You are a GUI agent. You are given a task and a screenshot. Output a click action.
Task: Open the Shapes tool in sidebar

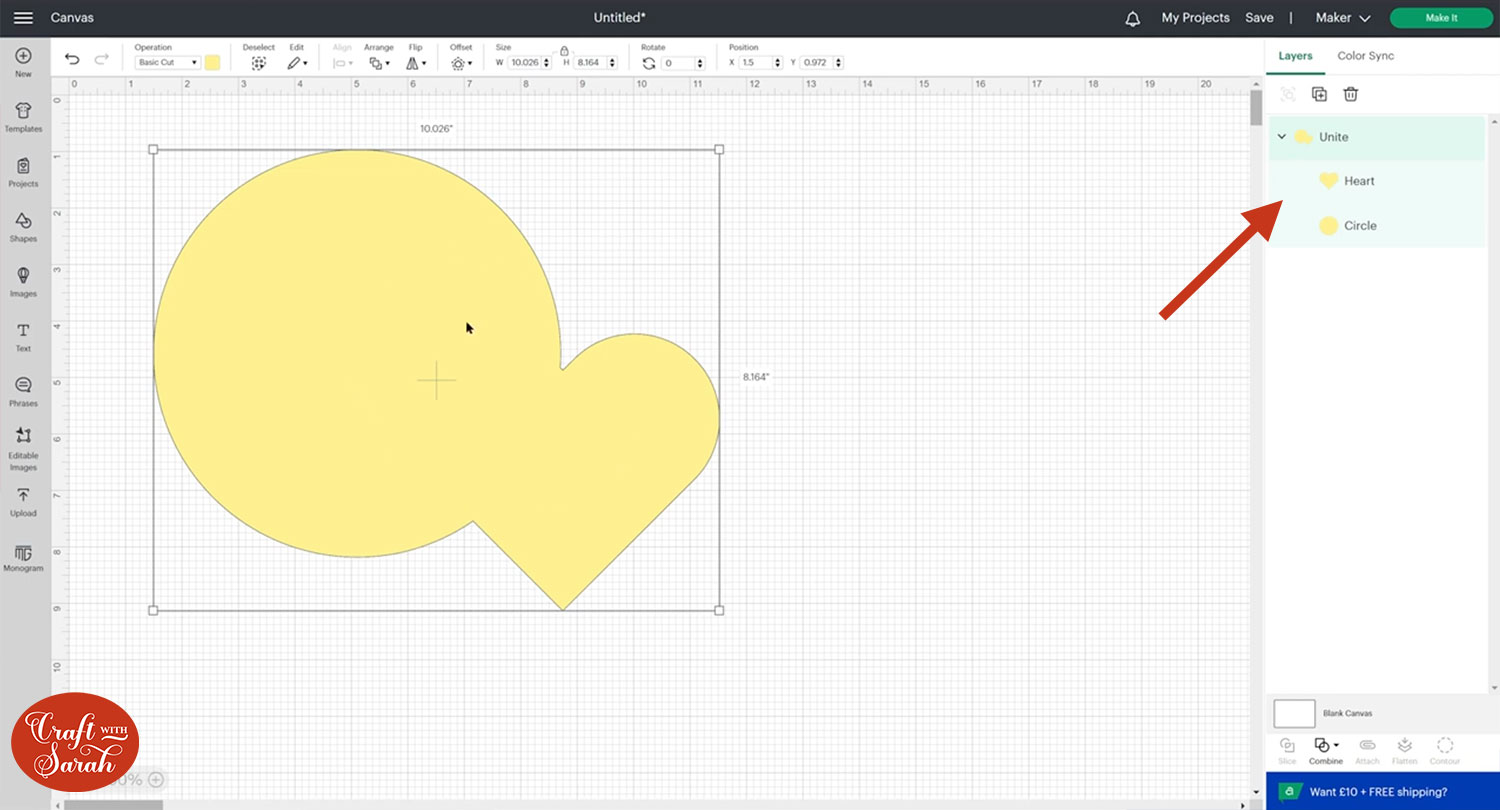[x=23, y=226]
